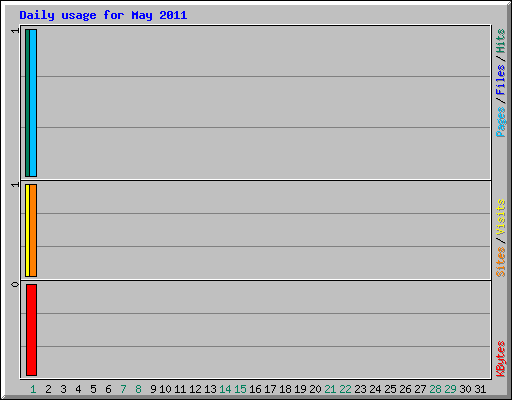Click day 7 on the x-axis
Screen dimensions: 512x400
123,389
